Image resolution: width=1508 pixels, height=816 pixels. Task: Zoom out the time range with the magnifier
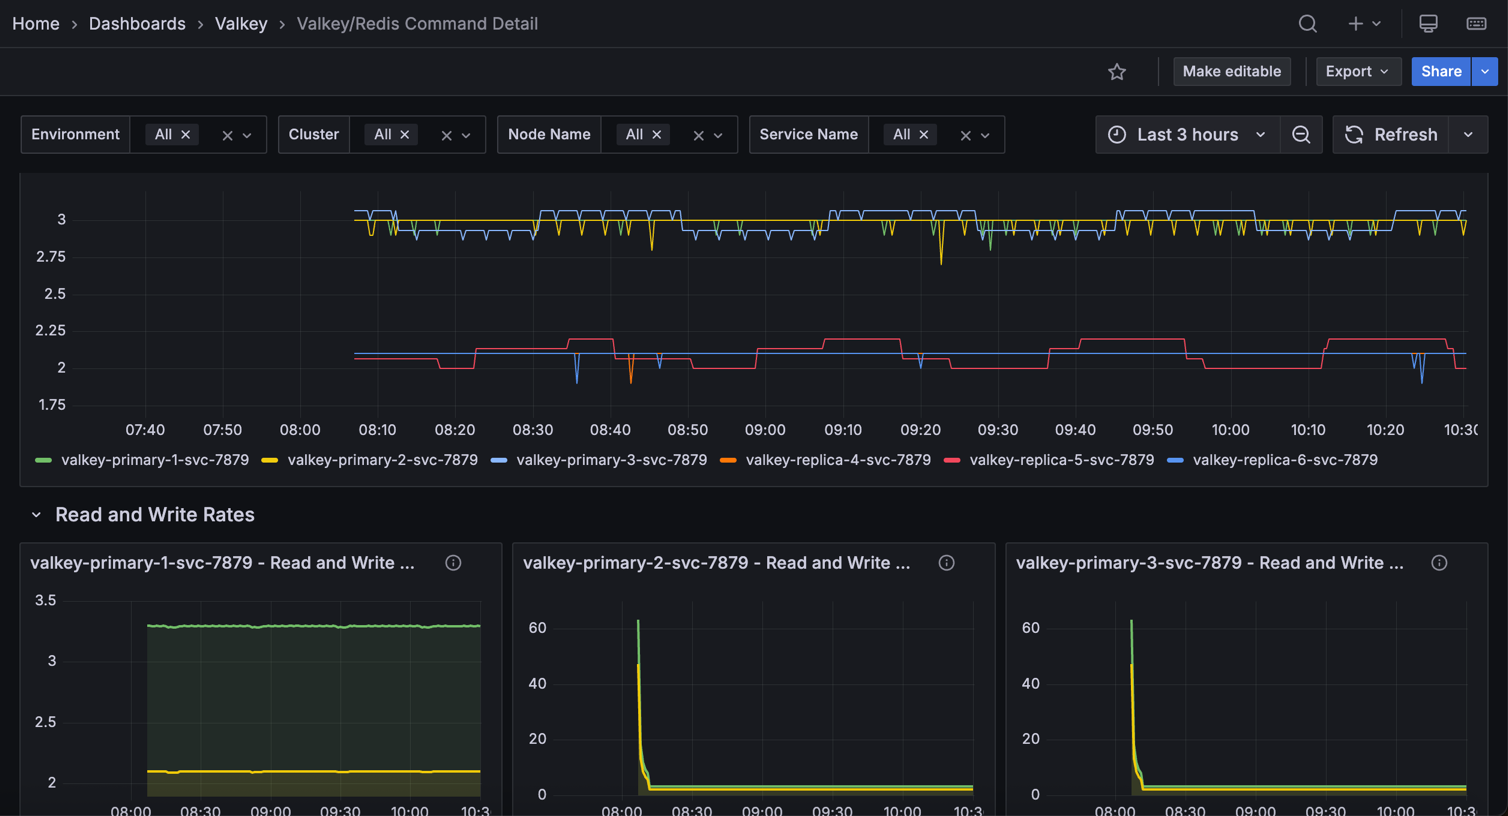coord(1301,134)
